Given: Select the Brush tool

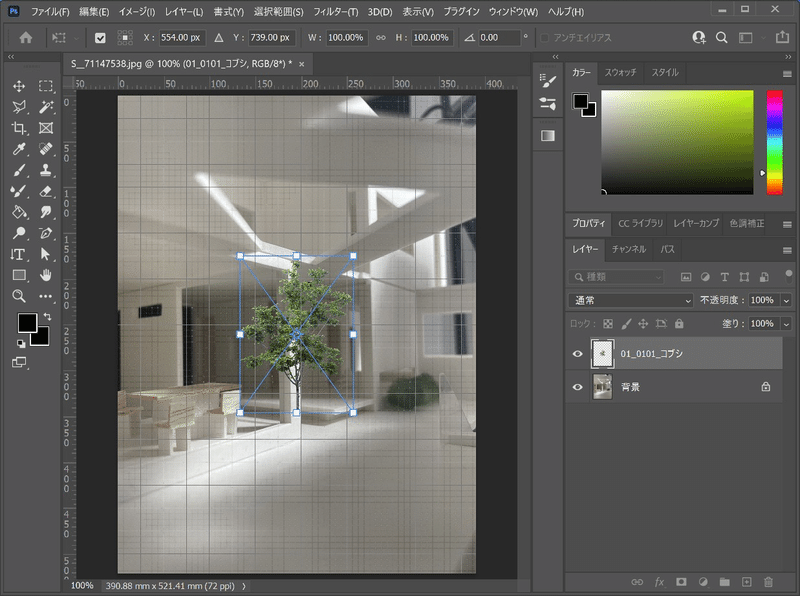Looking at the screenshot, I should (19, 170).
